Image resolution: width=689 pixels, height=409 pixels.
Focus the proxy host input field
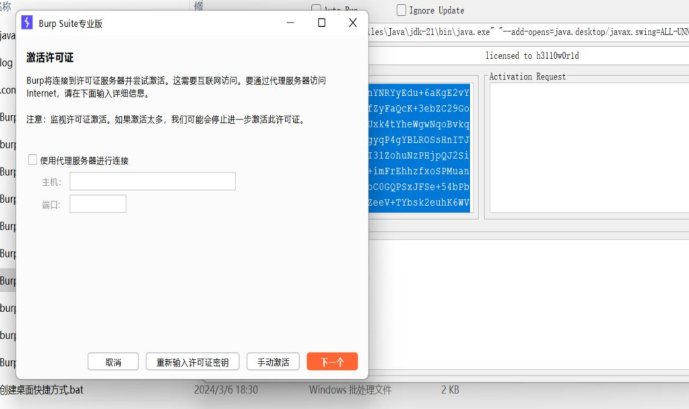(152, 181)
